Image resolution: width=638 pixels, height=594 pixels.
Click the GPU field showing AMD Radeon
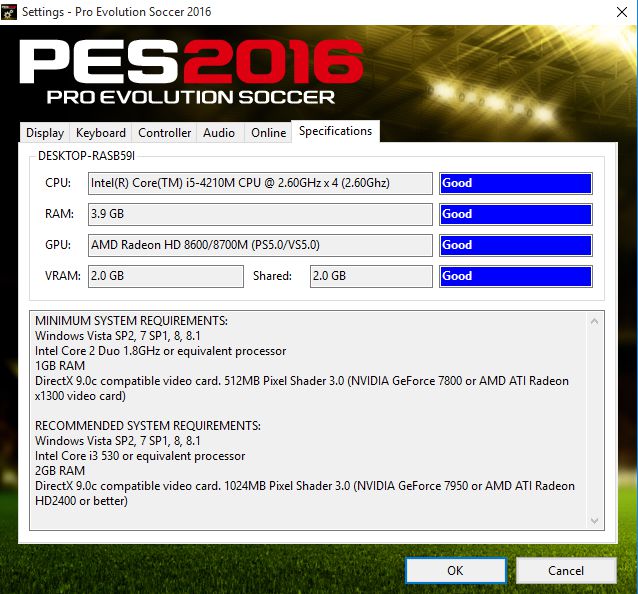(260, 245)
